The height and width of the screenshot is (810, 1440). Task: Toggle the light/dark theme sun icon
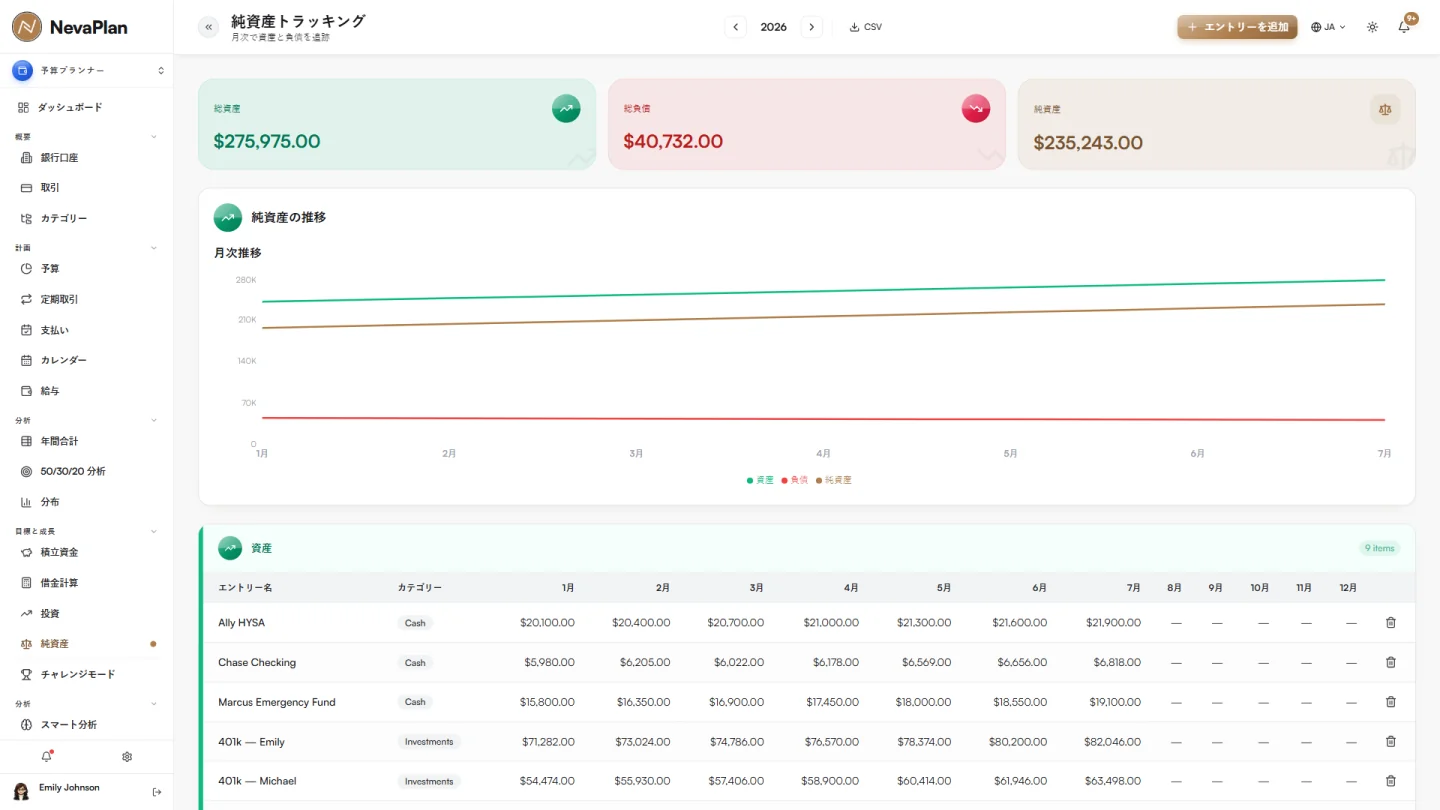pos(1372,27)
